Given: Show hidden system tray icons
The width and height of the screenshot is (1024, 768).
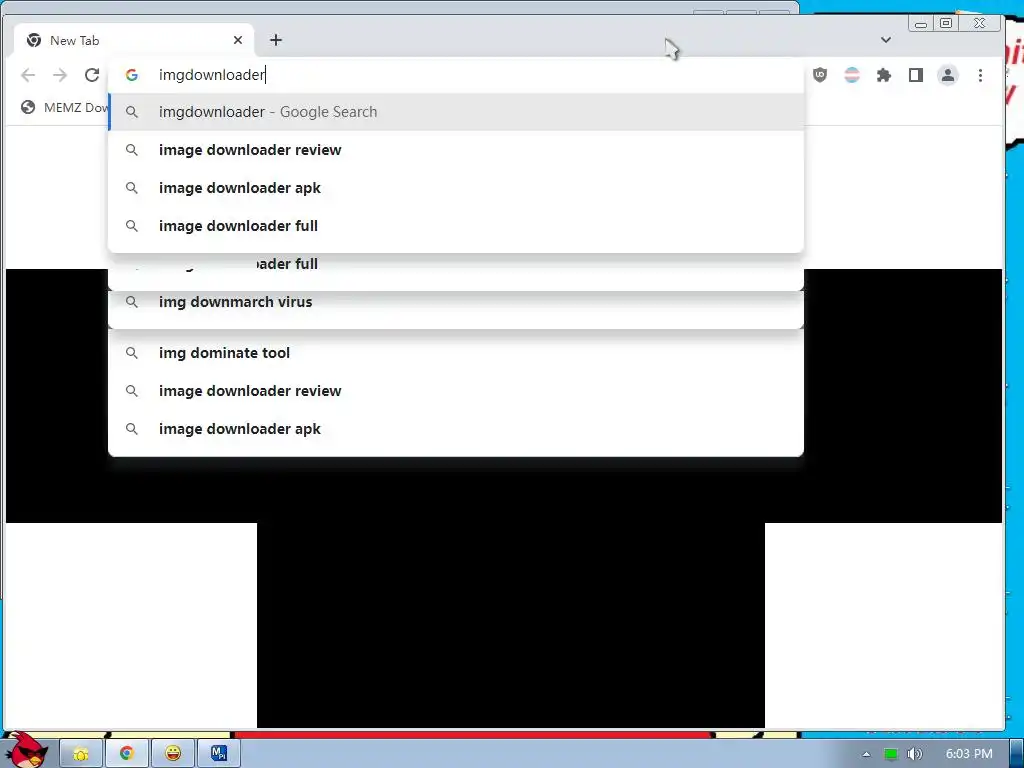Looking at the screenshot, I should [x=866, y=754].
